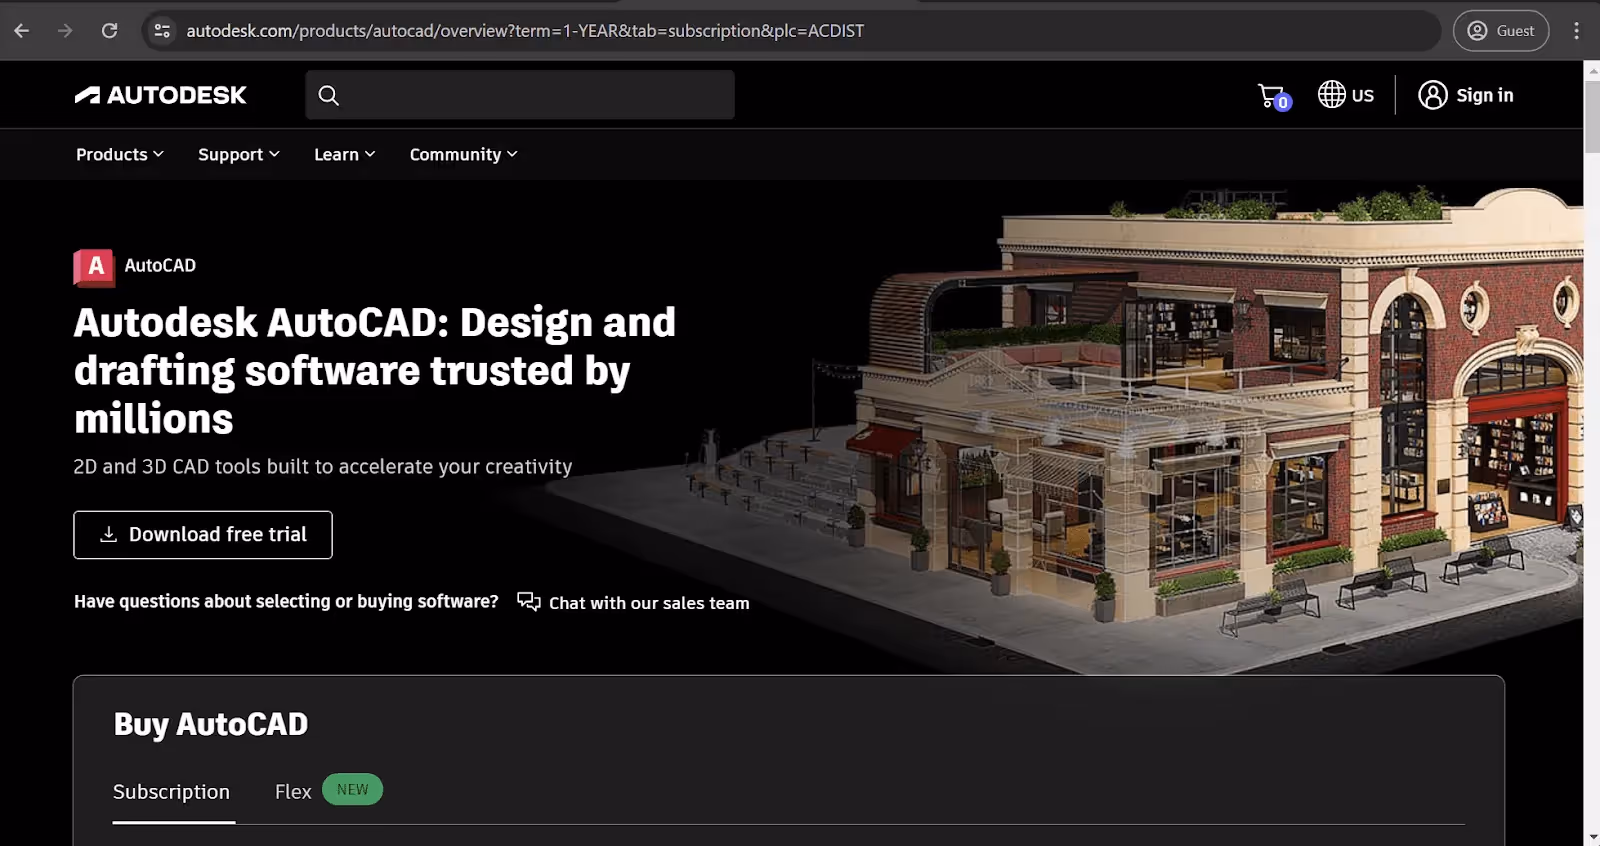Click the 'AutoCAD' product name label
Image resolution: width=1600 pixels, height=846 pixels.
pyautogui.click(x=160, y=266)
